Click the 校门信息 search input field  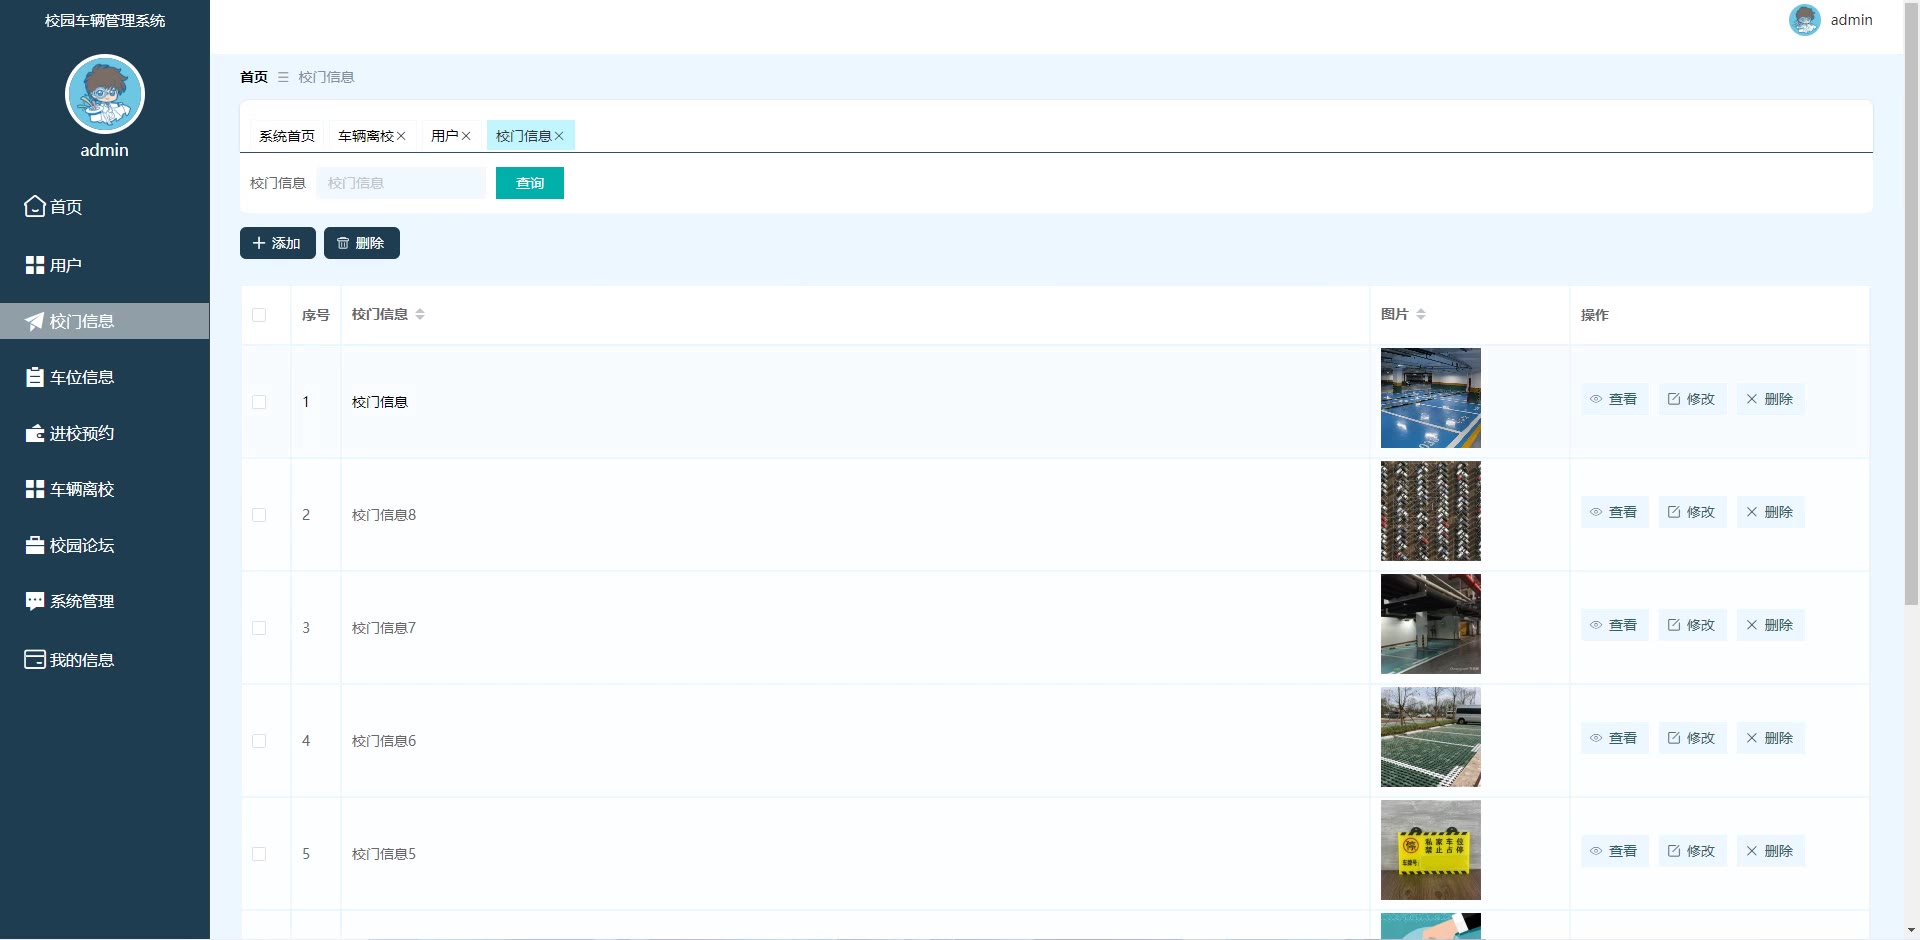click(x=401, y=183)
